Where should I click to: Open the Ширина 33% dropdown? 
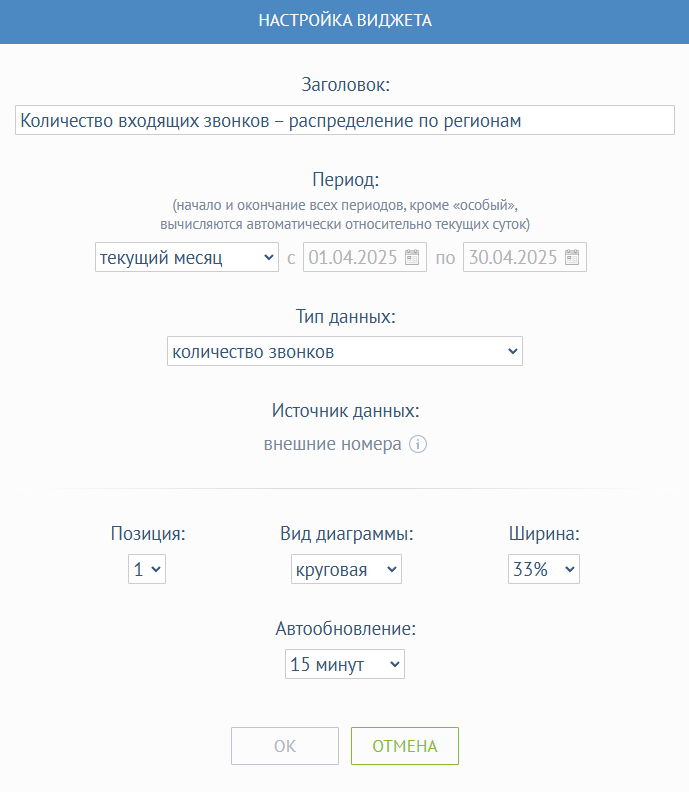[544, 569]
